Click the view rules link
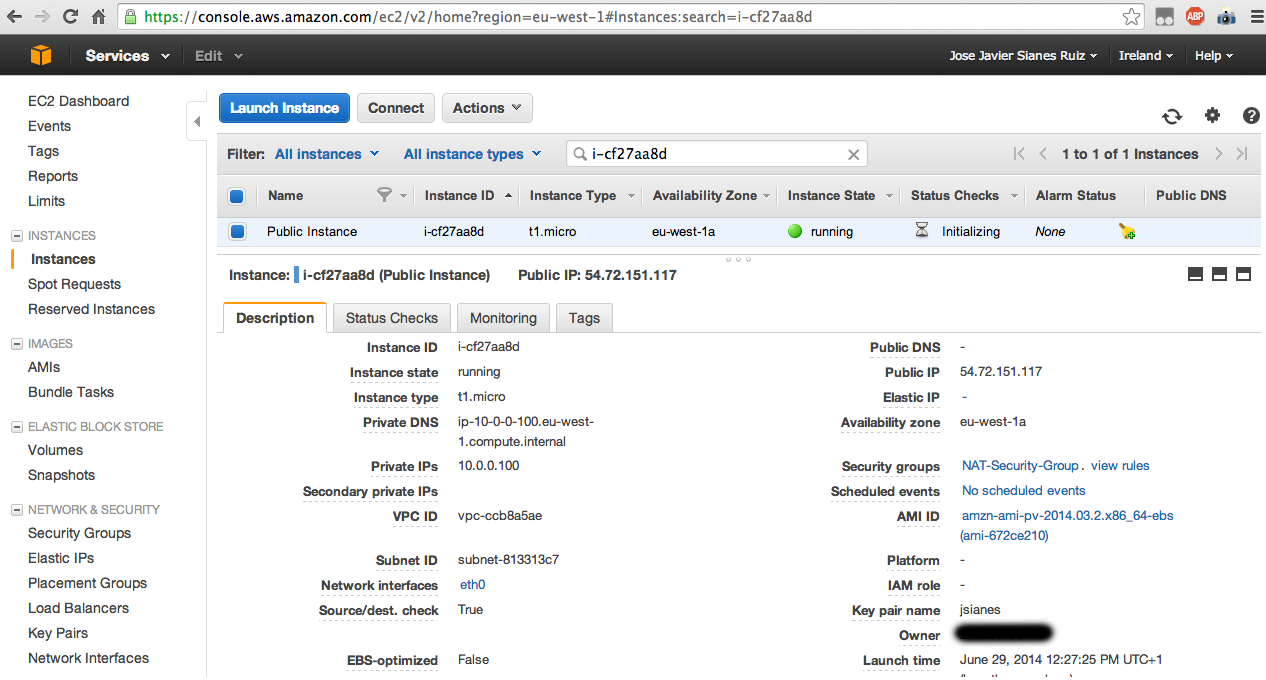Viewport: 1266px width, 680px height. (1120, 465)
